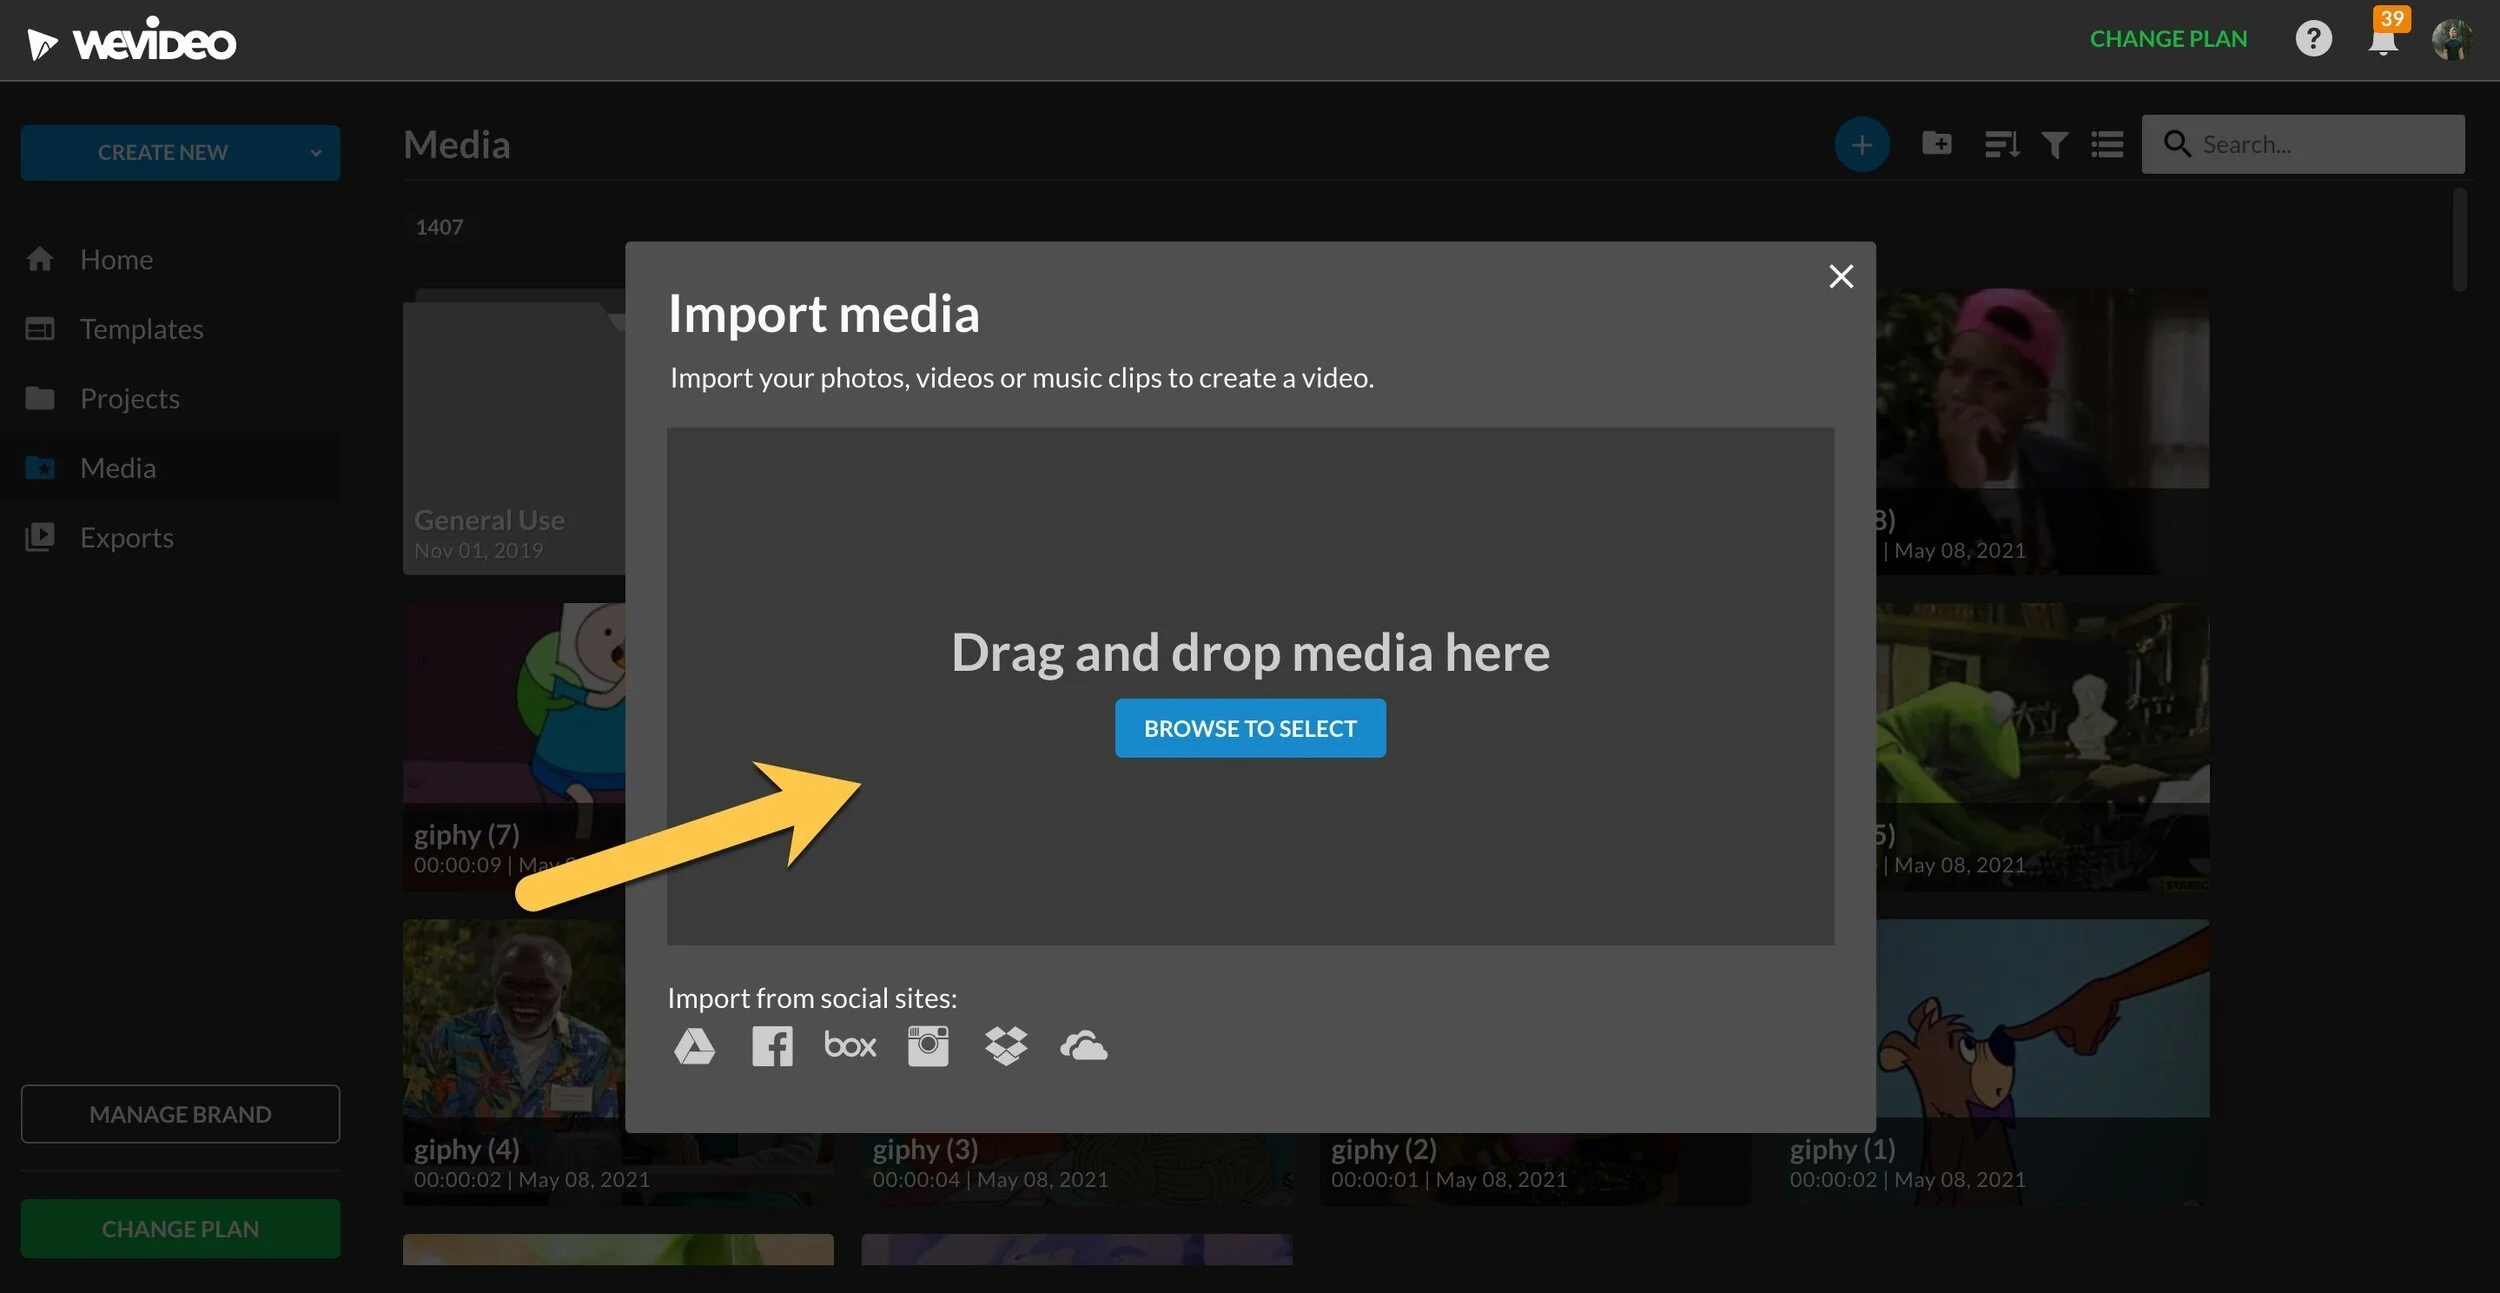Click the media Search field

(2320, 145)
